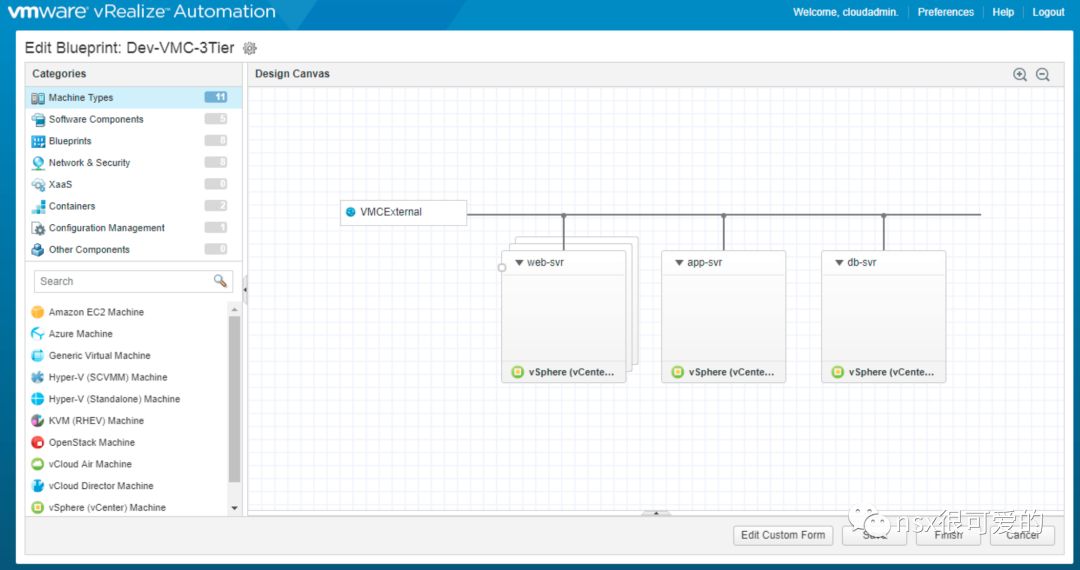Screen dimensions: 1080x570
Task: Click the KVM (RHEV) Machine label
Action: [96, 421]
